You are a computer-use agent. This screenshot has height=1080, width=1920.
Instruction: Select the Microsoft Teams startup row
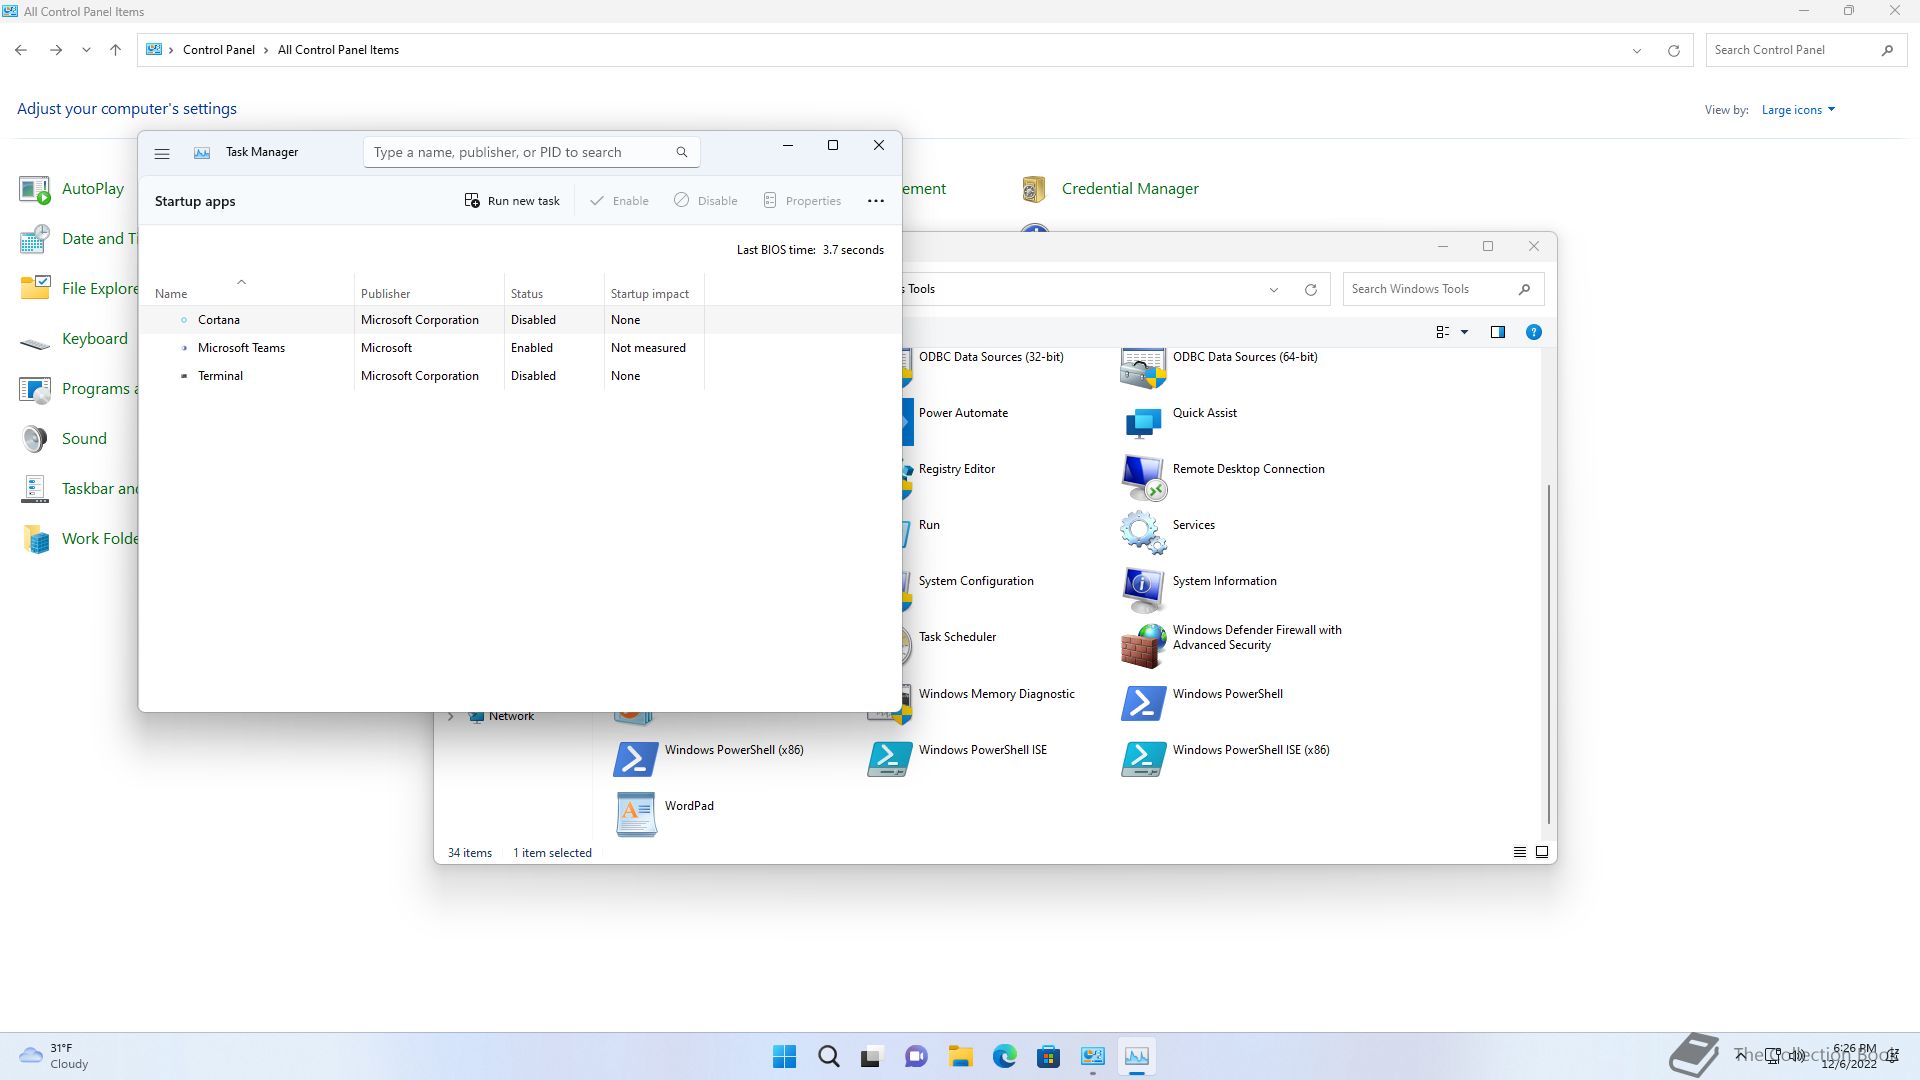pos(520,348)
